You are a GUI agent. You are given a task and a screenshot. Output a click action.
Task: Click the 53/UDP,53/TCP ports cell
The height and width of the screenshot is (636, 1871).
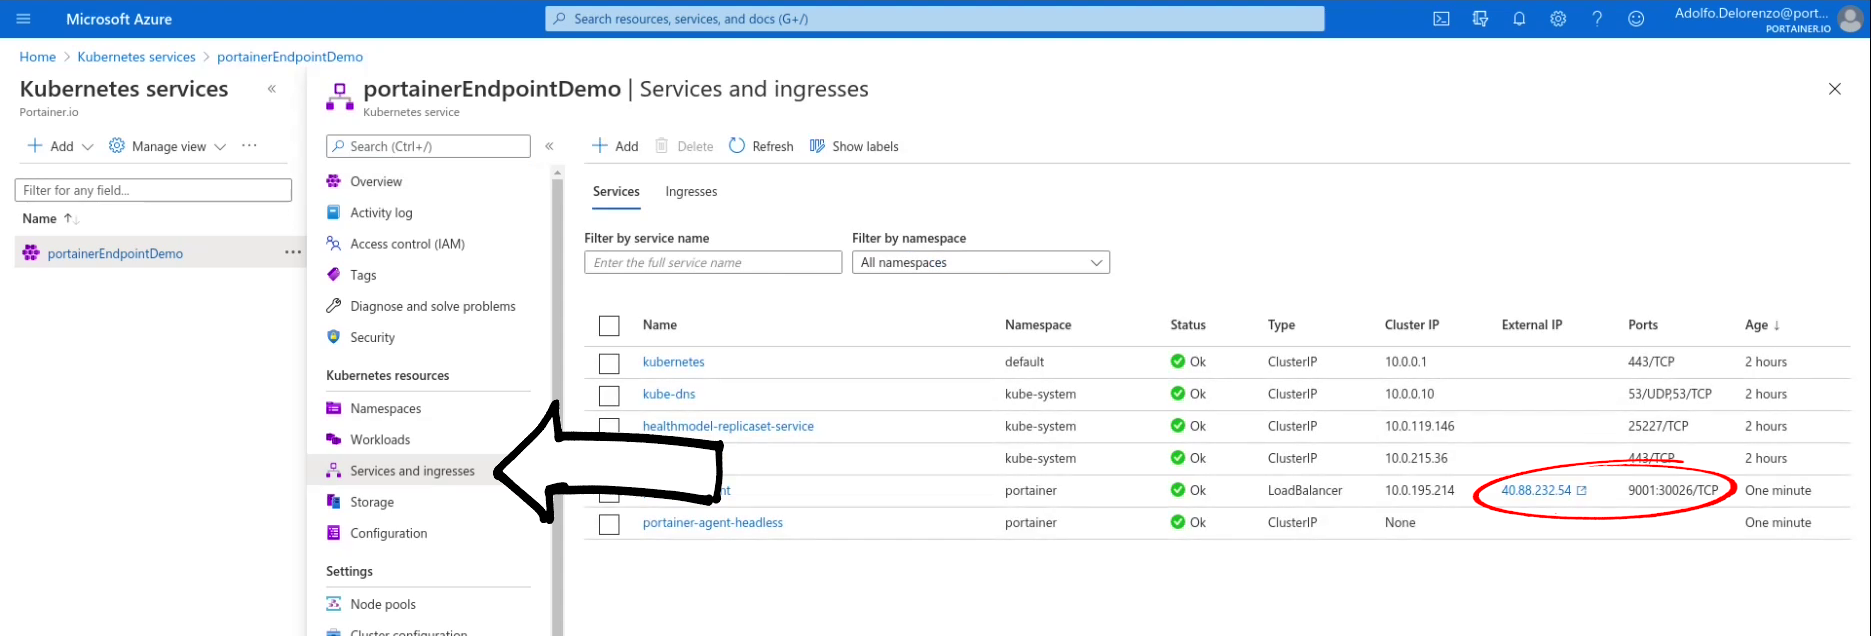(x=1670, y=394)
